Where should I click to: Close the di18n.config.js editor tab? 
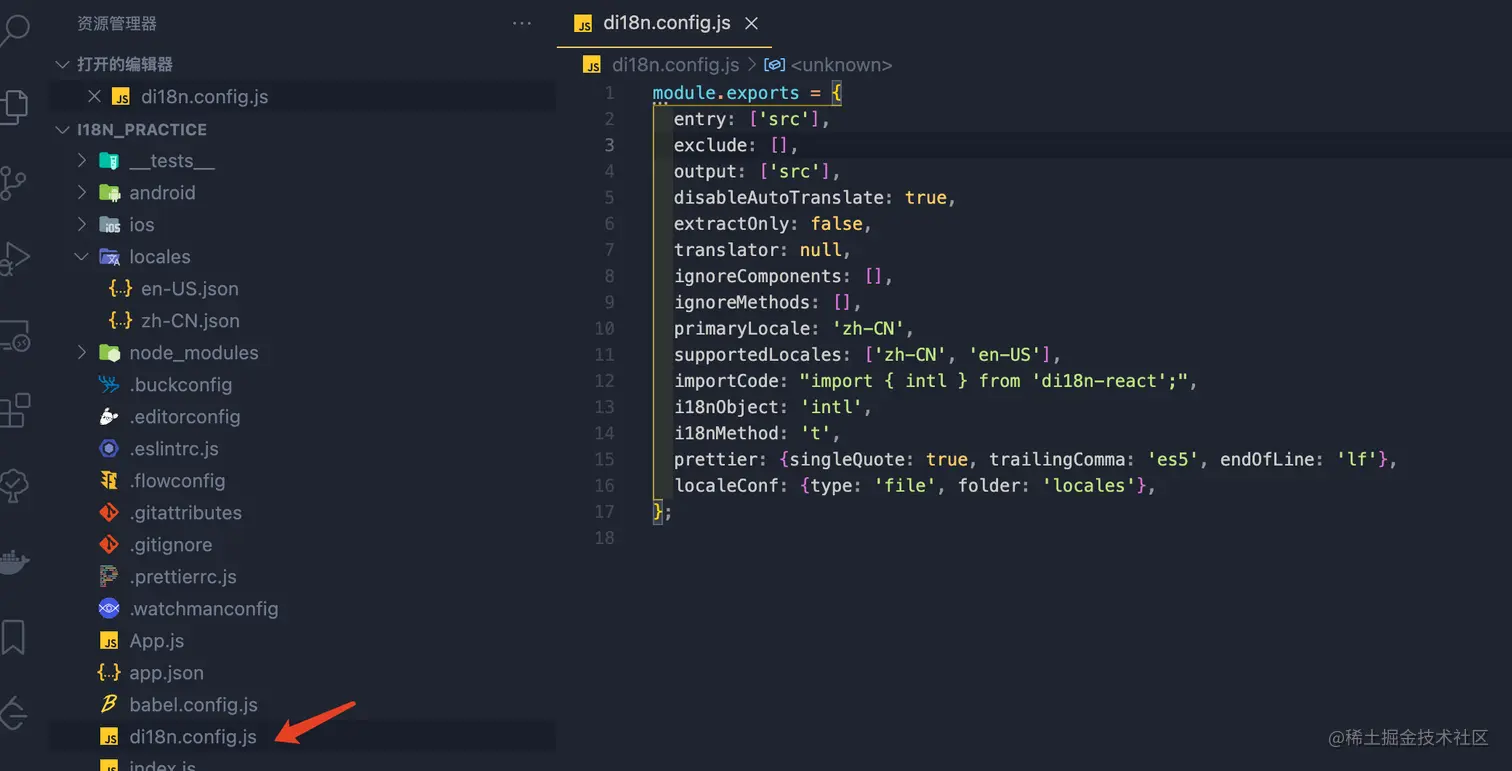751,23
